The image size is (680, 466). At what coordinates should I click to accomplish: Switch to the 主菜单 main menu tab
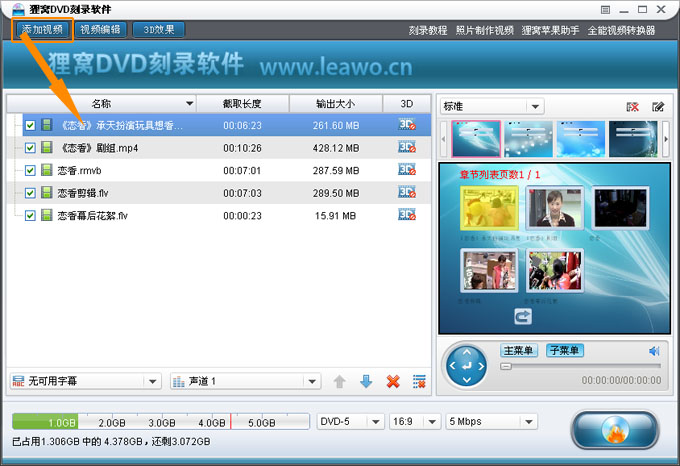519,350
